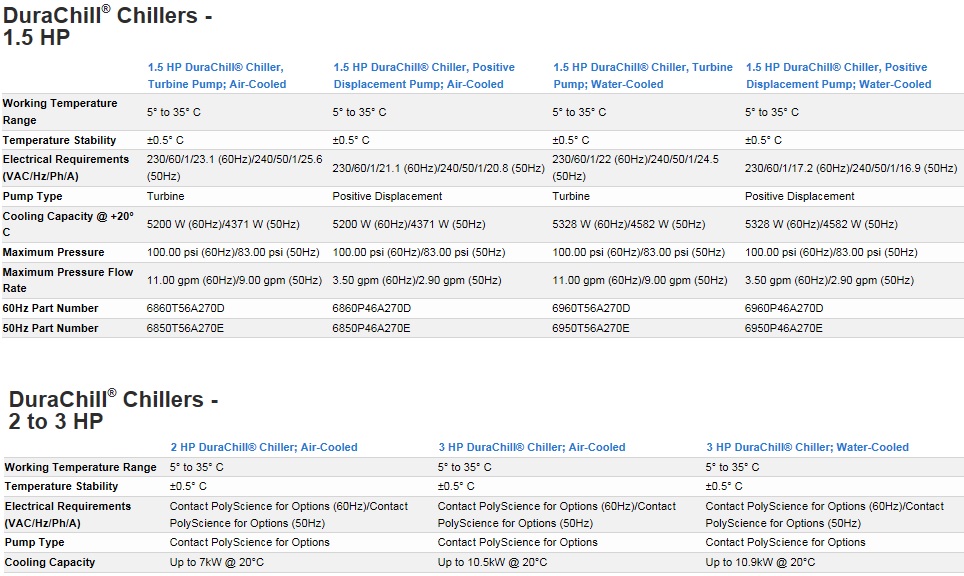Open 1.5 HP Positive Displacement Air-Cooled link

coord(424,76)
